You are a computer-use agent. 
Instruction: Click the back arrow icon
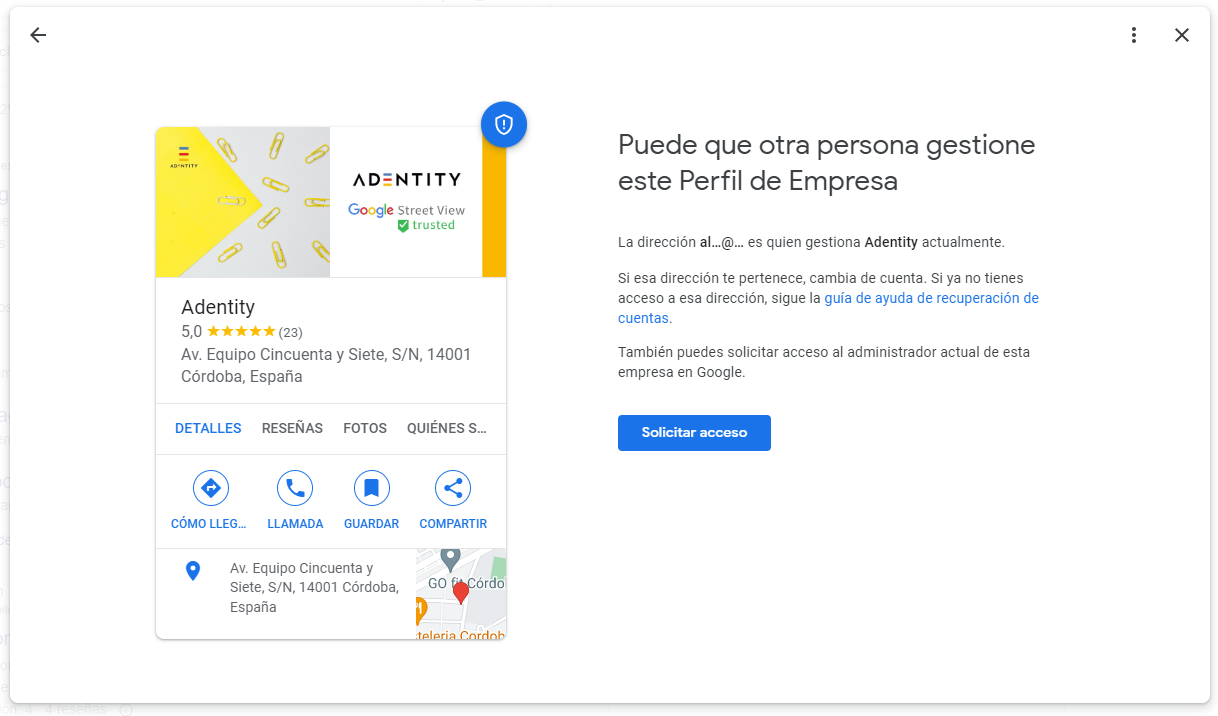[x=38, y=35]
